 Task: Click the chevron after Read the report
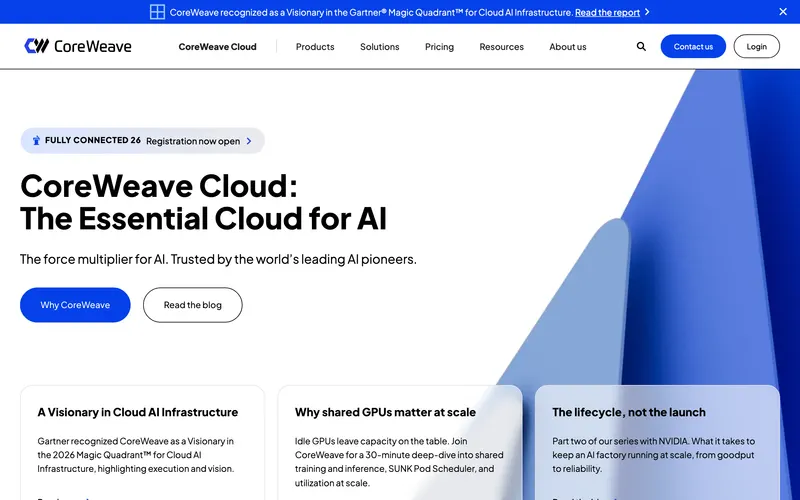pos(647,12)
